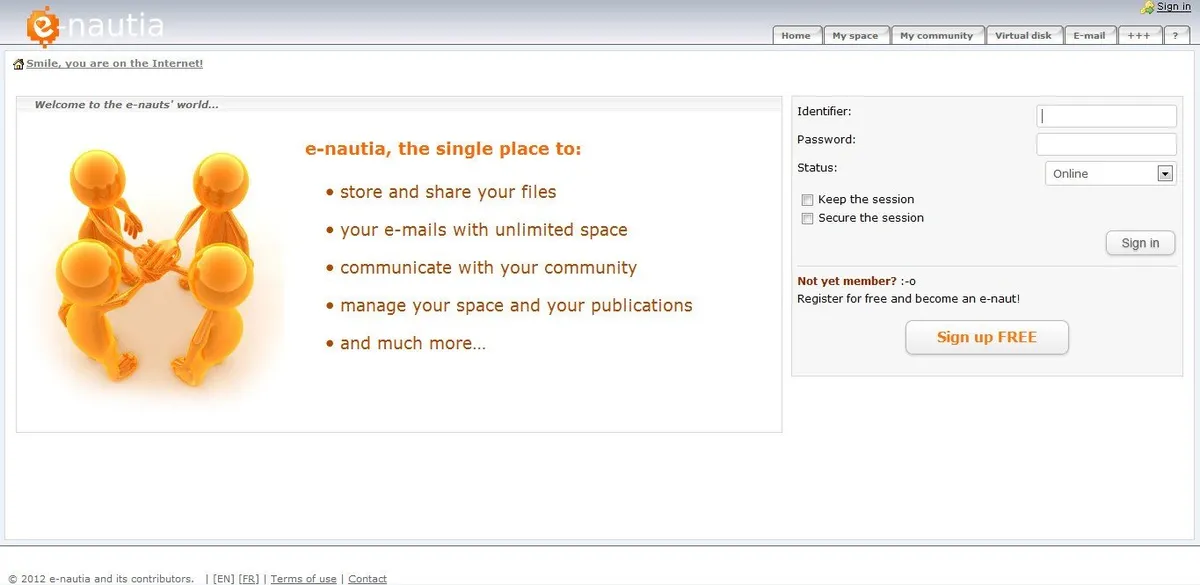
Task: Click 'Welcome to the e-nauts' world...' header
Action: [126, 104]
